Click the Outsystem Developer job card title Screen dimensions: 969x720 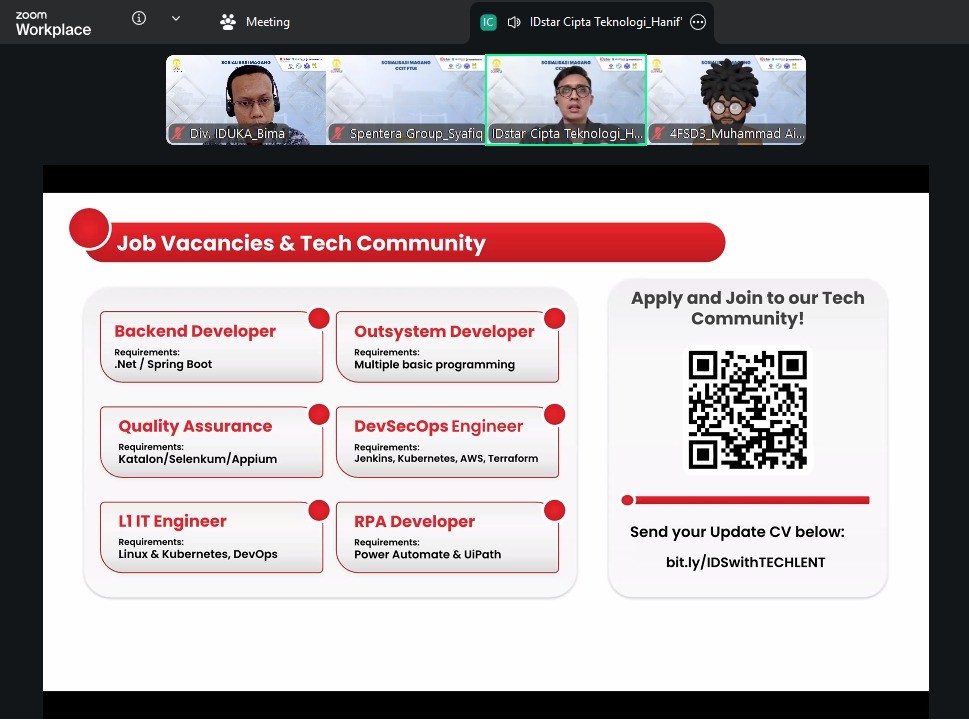coord(444,331)
